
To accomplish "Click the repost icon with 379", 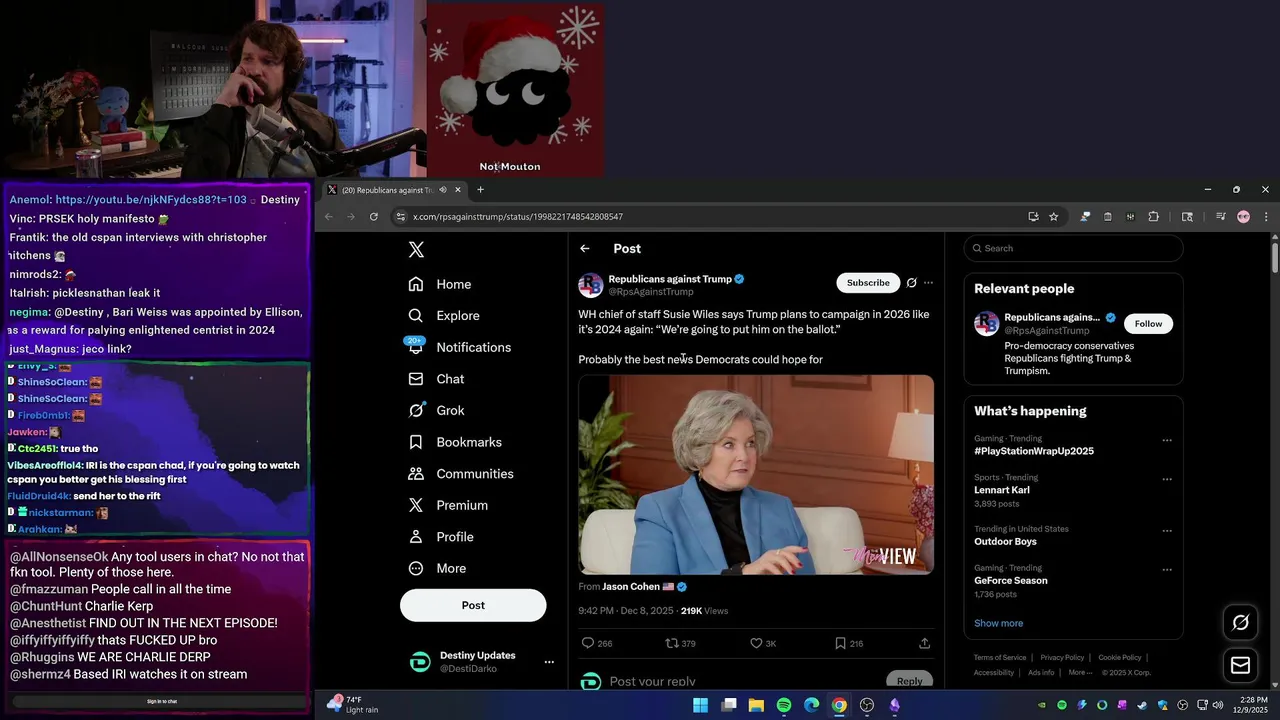I will tap(681, 643).
